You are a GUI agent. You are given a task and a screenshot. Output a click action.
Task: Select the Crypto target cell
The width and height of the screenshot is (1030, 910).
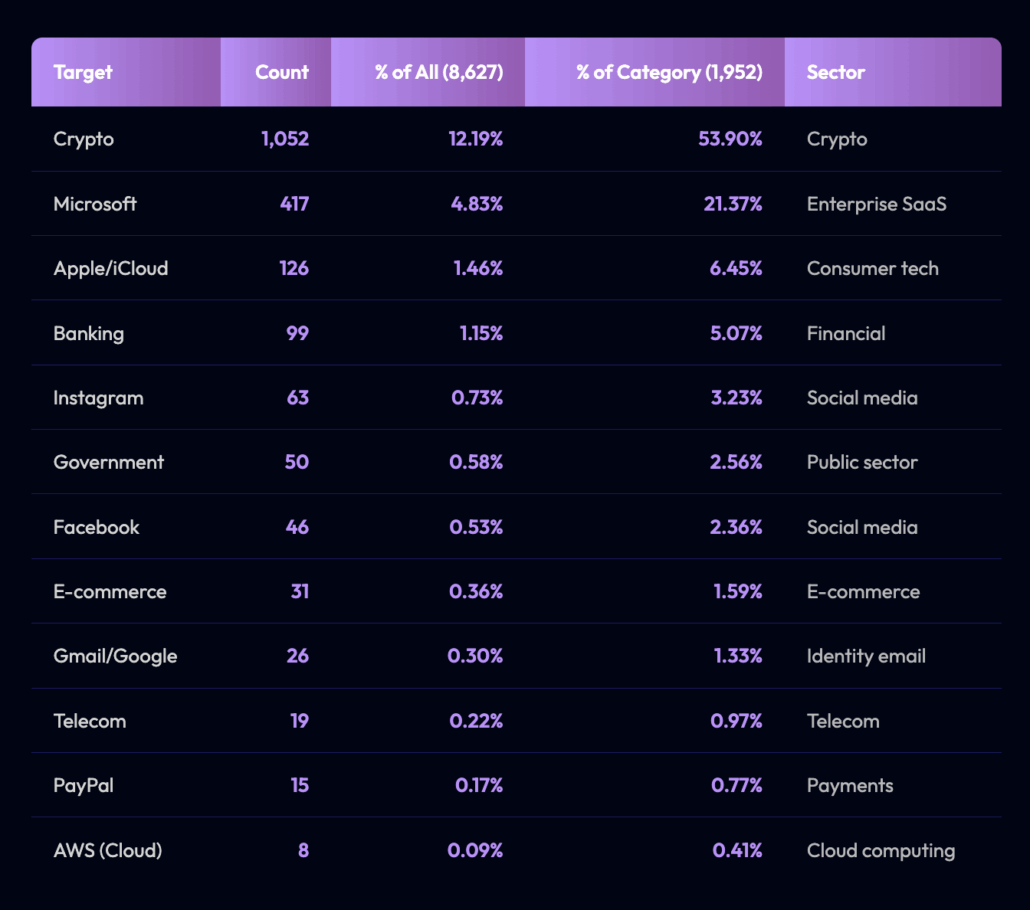tap(84, 139)
